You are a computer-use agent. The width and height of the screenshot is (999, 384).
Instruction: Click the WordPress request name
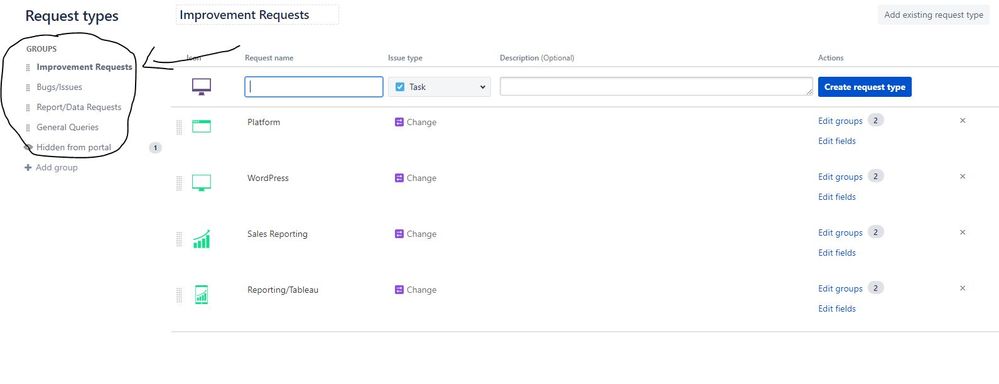point(268,178)
